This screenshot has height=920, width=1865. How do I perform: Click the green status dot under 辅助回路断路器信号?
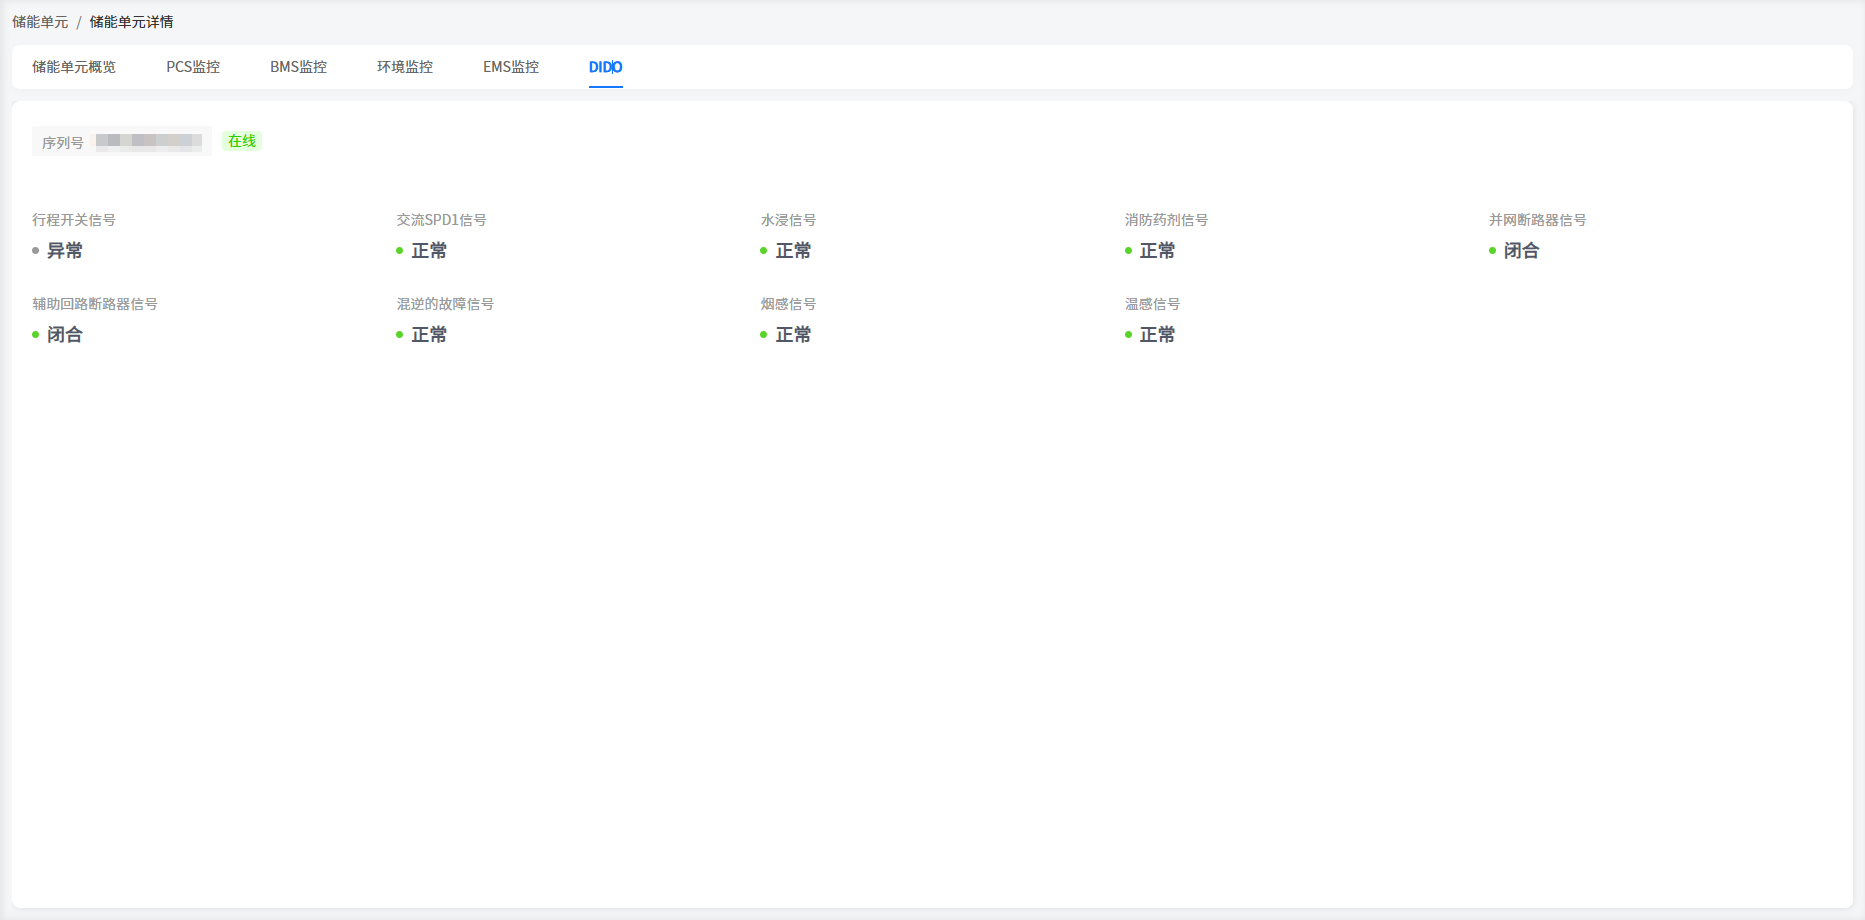[36, 335]
